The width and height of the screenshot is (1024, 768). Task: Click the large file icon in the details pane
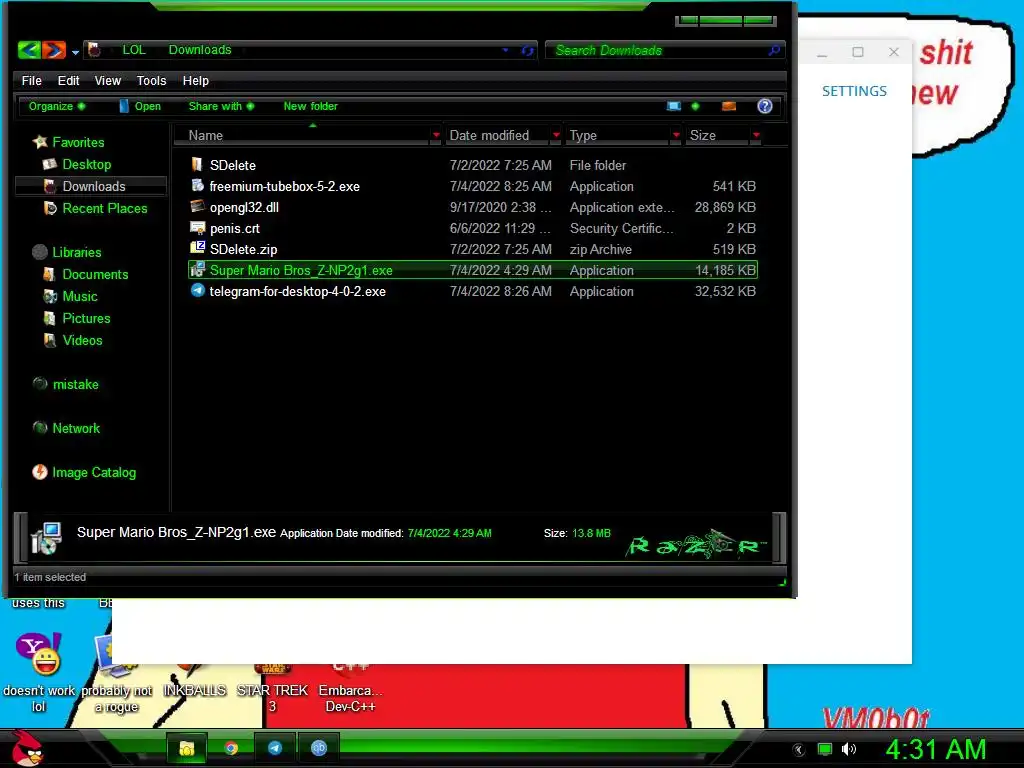46,537
